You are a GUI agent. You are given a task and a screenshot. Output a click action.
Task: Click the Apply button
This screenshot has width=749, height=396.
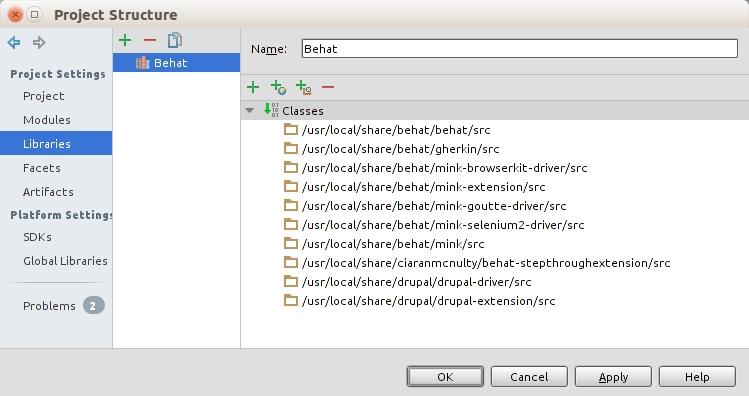click(613, 377)
